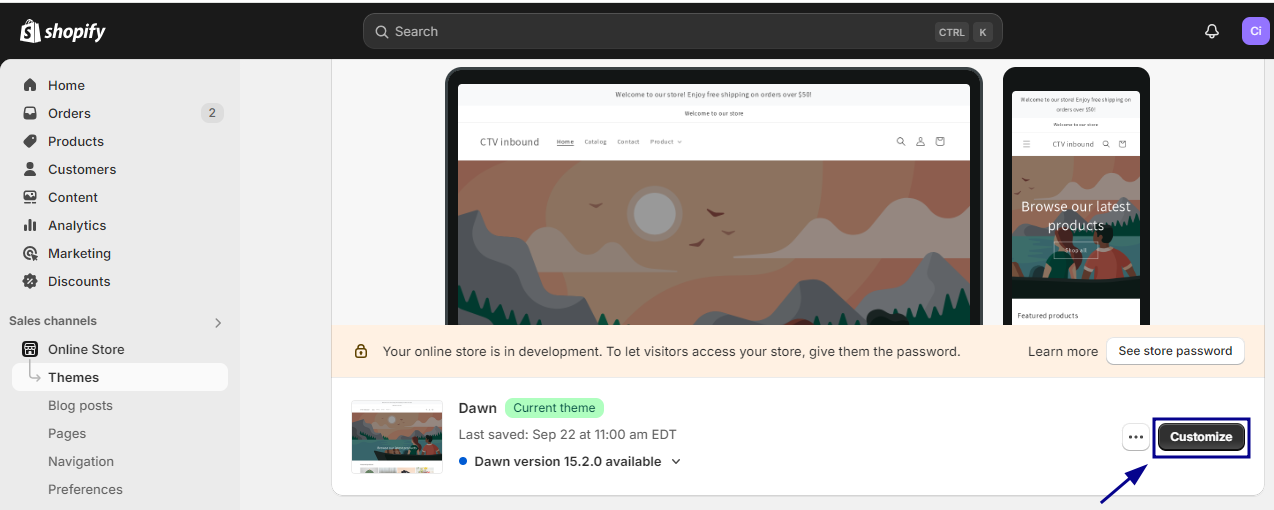Click See store password button

[x=1175, y=351]
